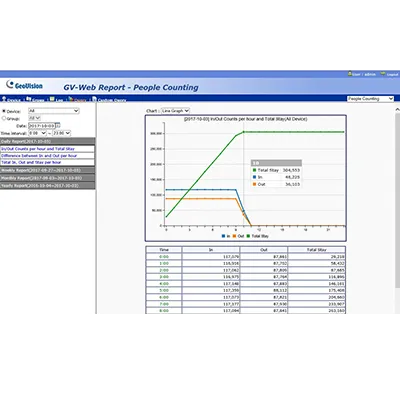Open the Device dropdown set to All

(54, 111)
